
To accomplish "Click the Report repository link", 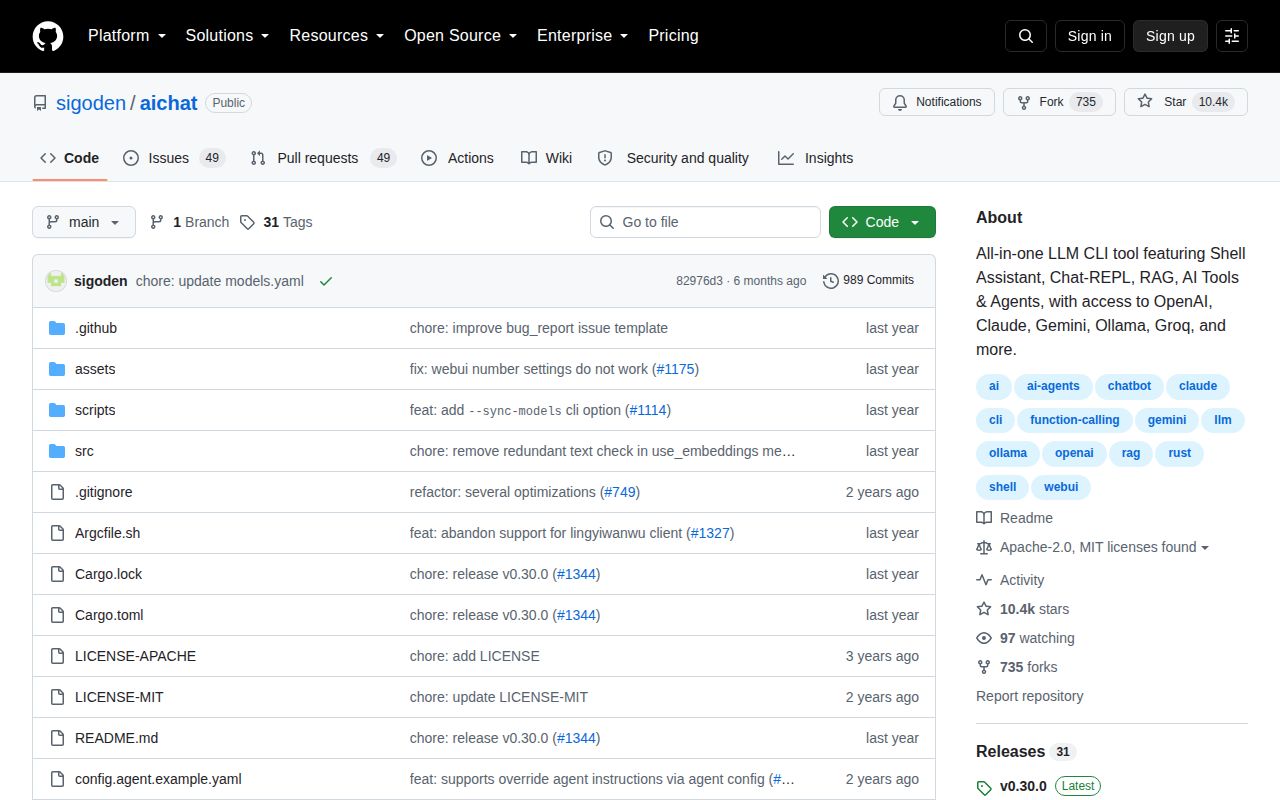I will (1030, 696).
